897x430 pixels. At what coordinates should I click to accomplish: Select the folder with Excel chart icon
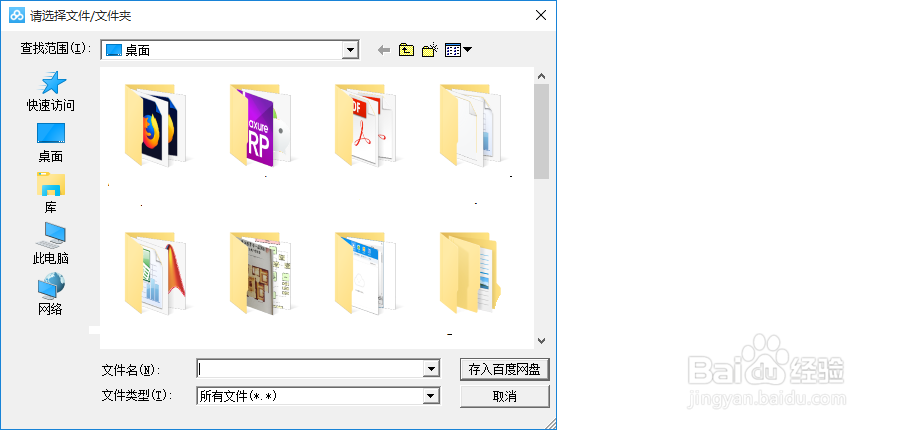156,273
